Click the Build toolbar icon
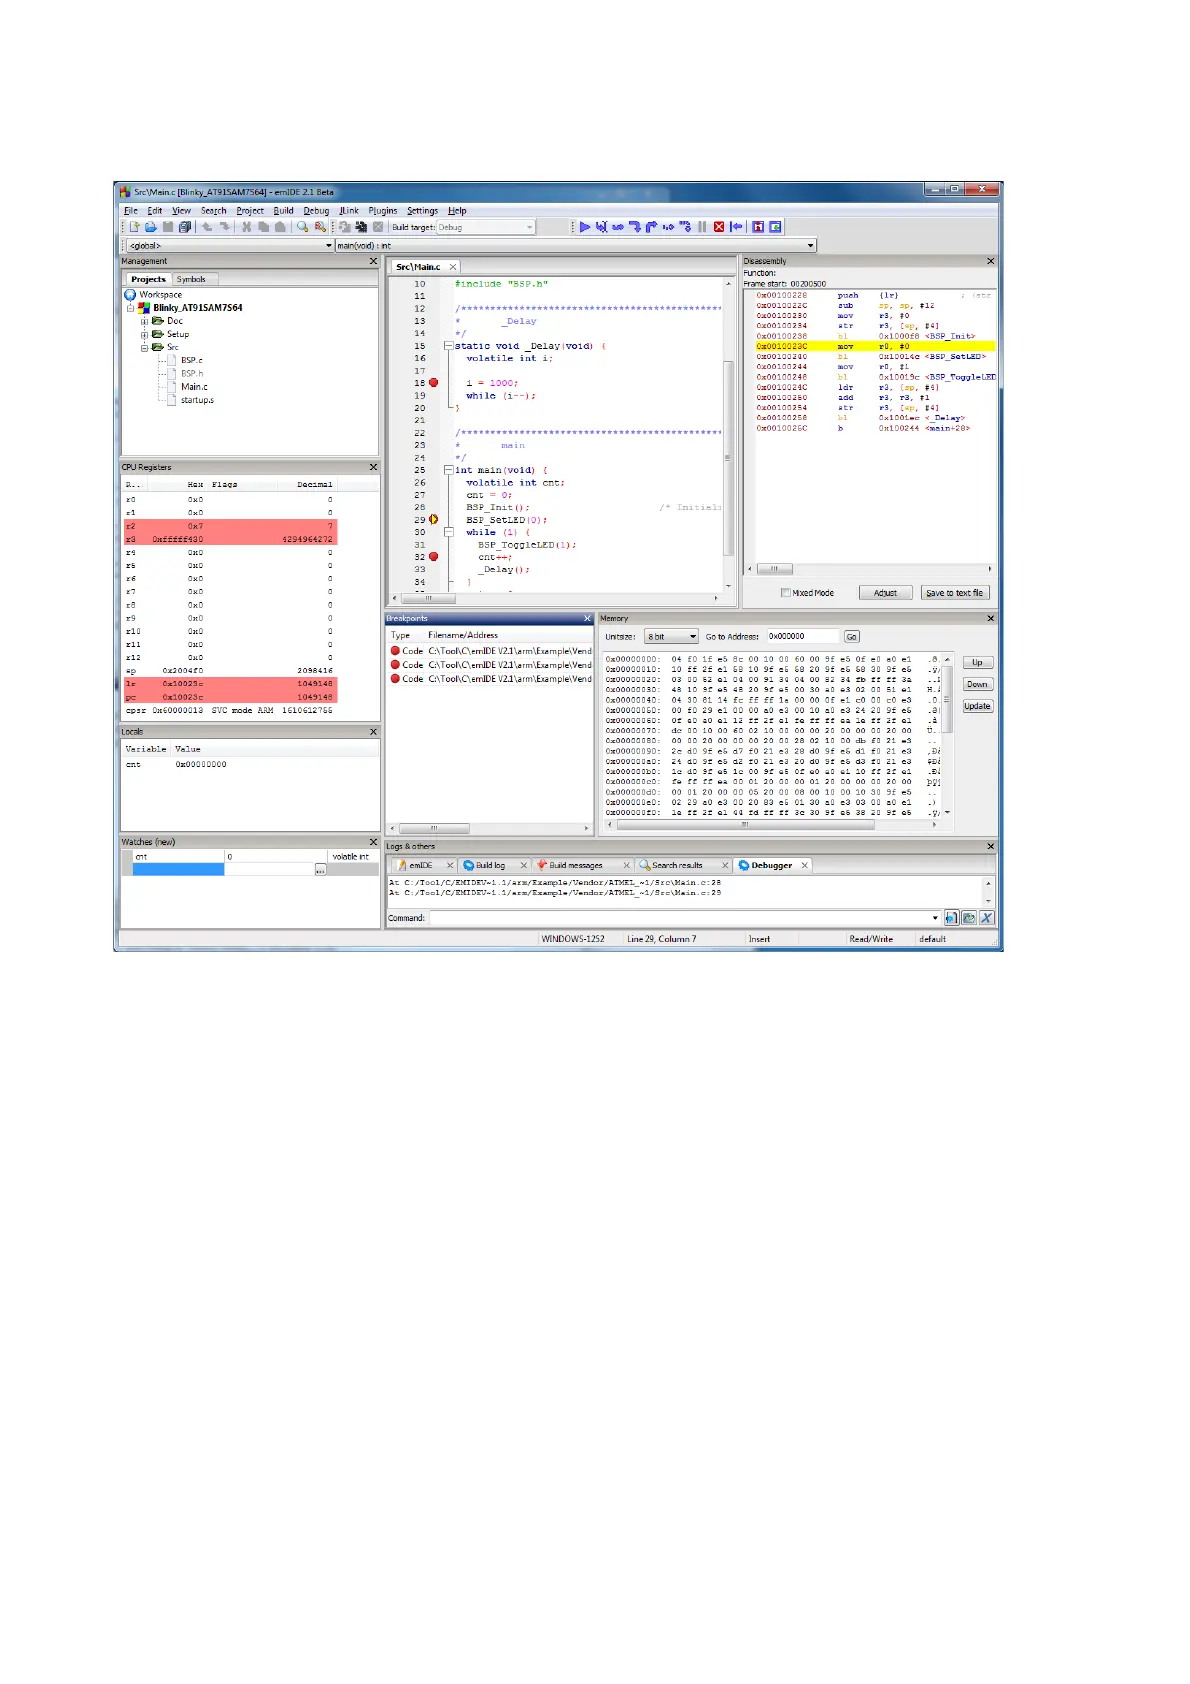 (345, 227)
